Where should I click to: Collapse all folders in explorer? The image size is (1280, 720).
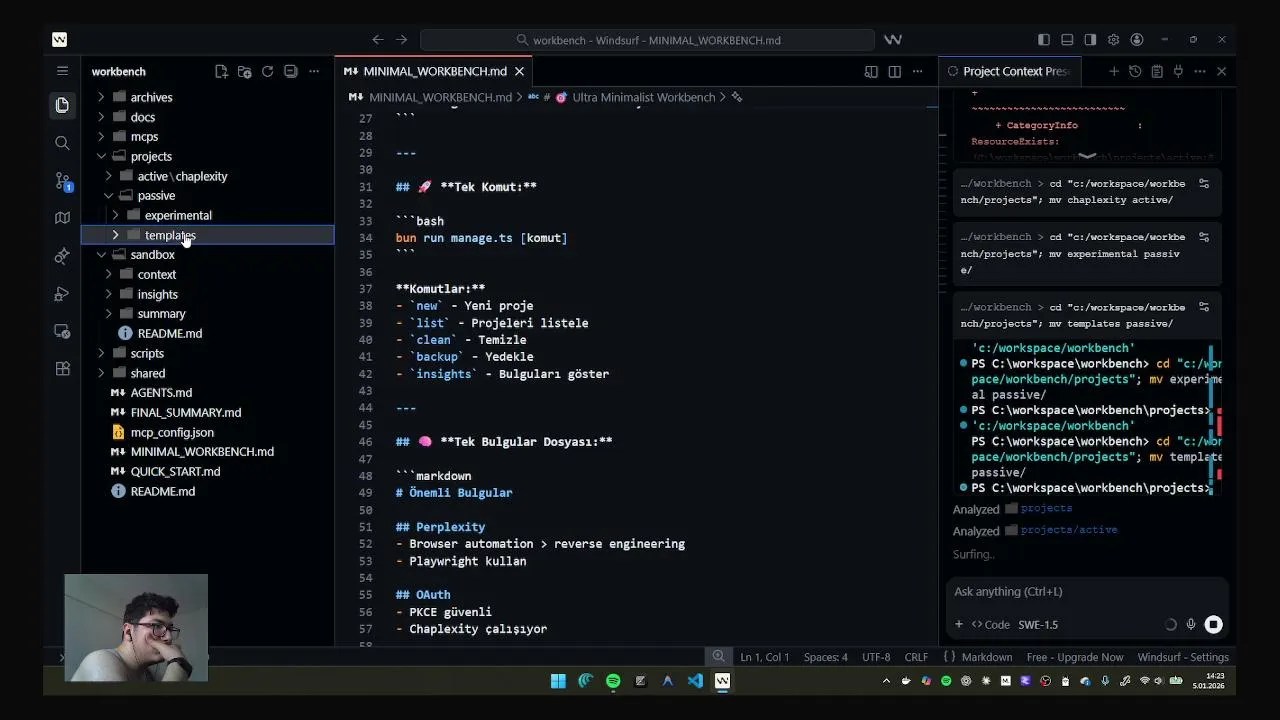pyautogui.click(x=290, y=72)
